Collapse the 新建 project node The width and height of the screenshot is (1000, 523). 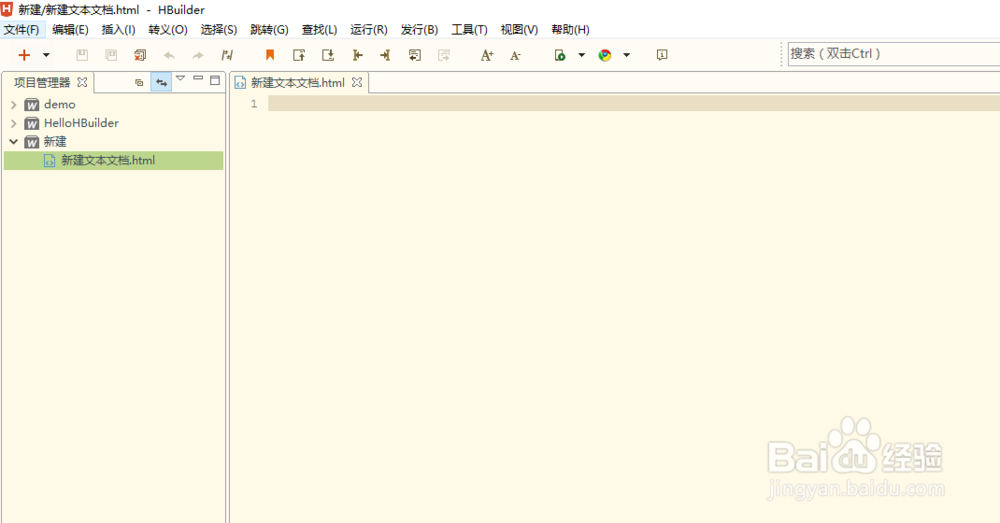pyautogui.click(x=13, y=142)
